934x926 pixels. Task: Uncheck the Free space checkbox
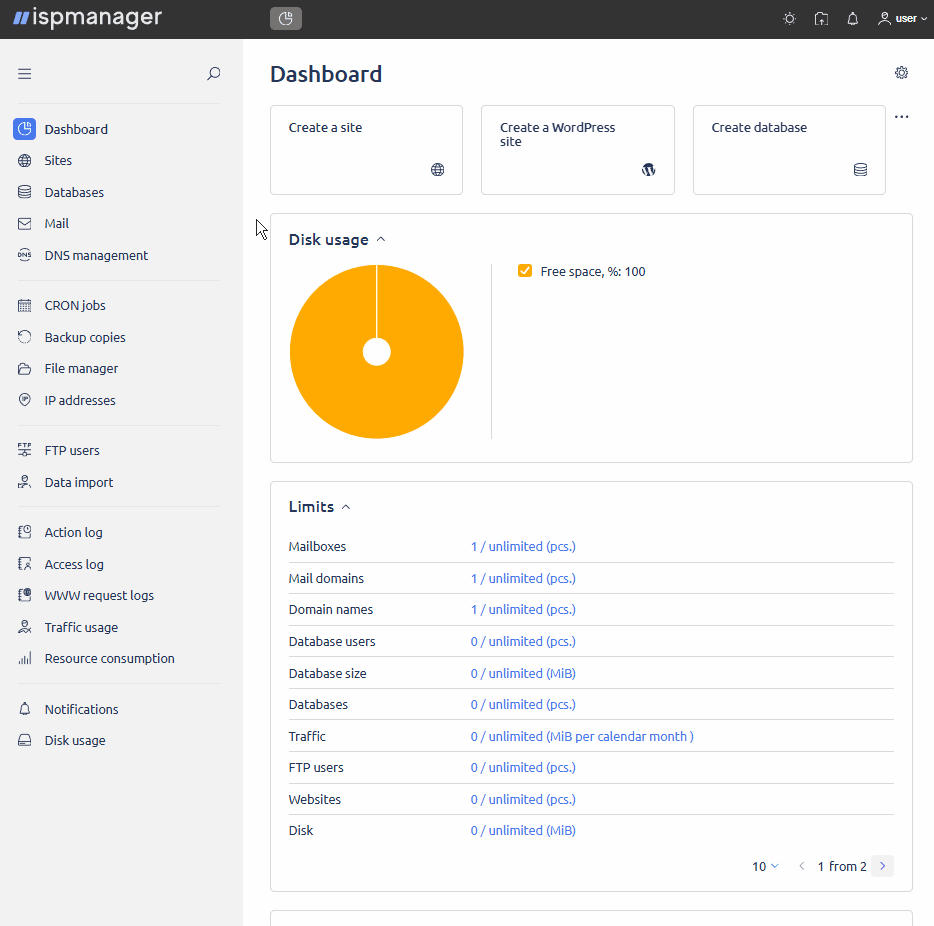[x=525, y=271]
